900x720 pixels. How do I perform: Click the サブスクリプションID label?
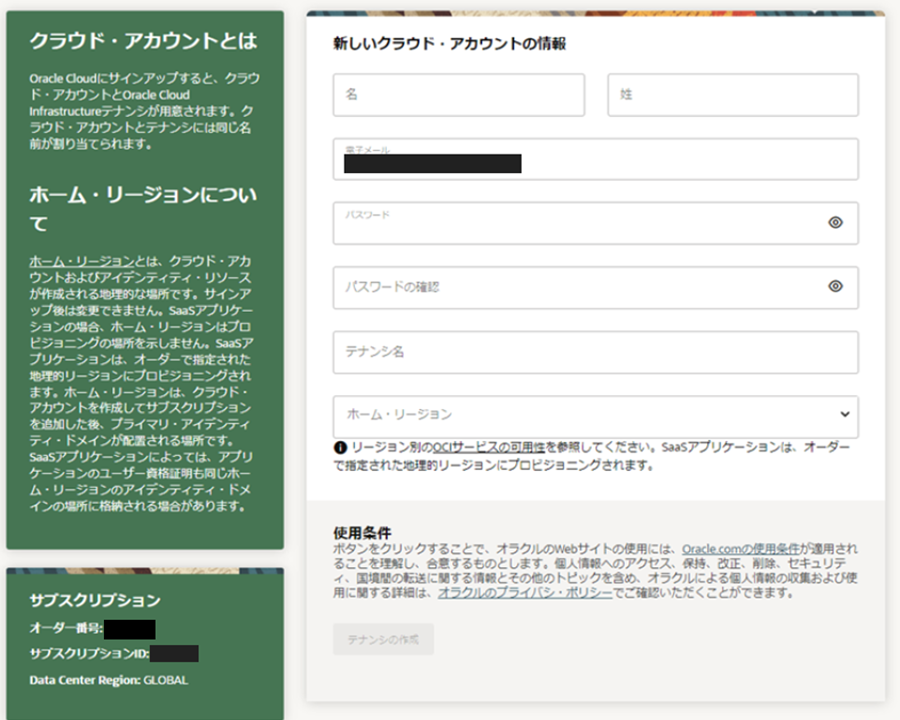pos(89,653)
